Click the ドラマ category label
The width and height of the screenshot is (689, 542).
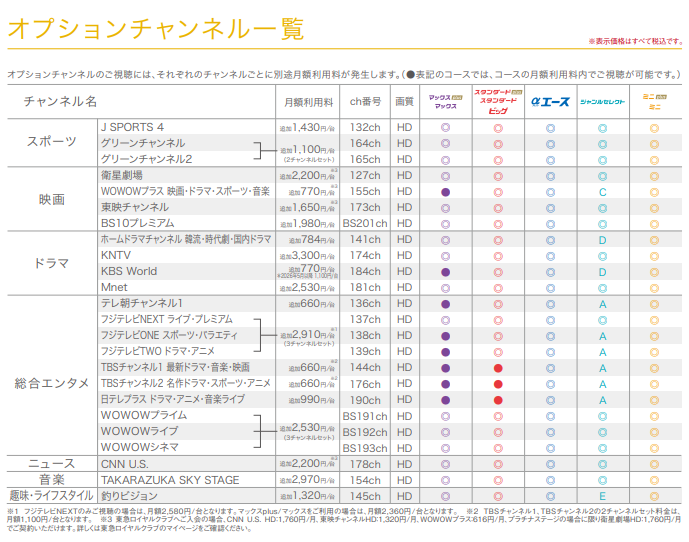pos(52,263)
